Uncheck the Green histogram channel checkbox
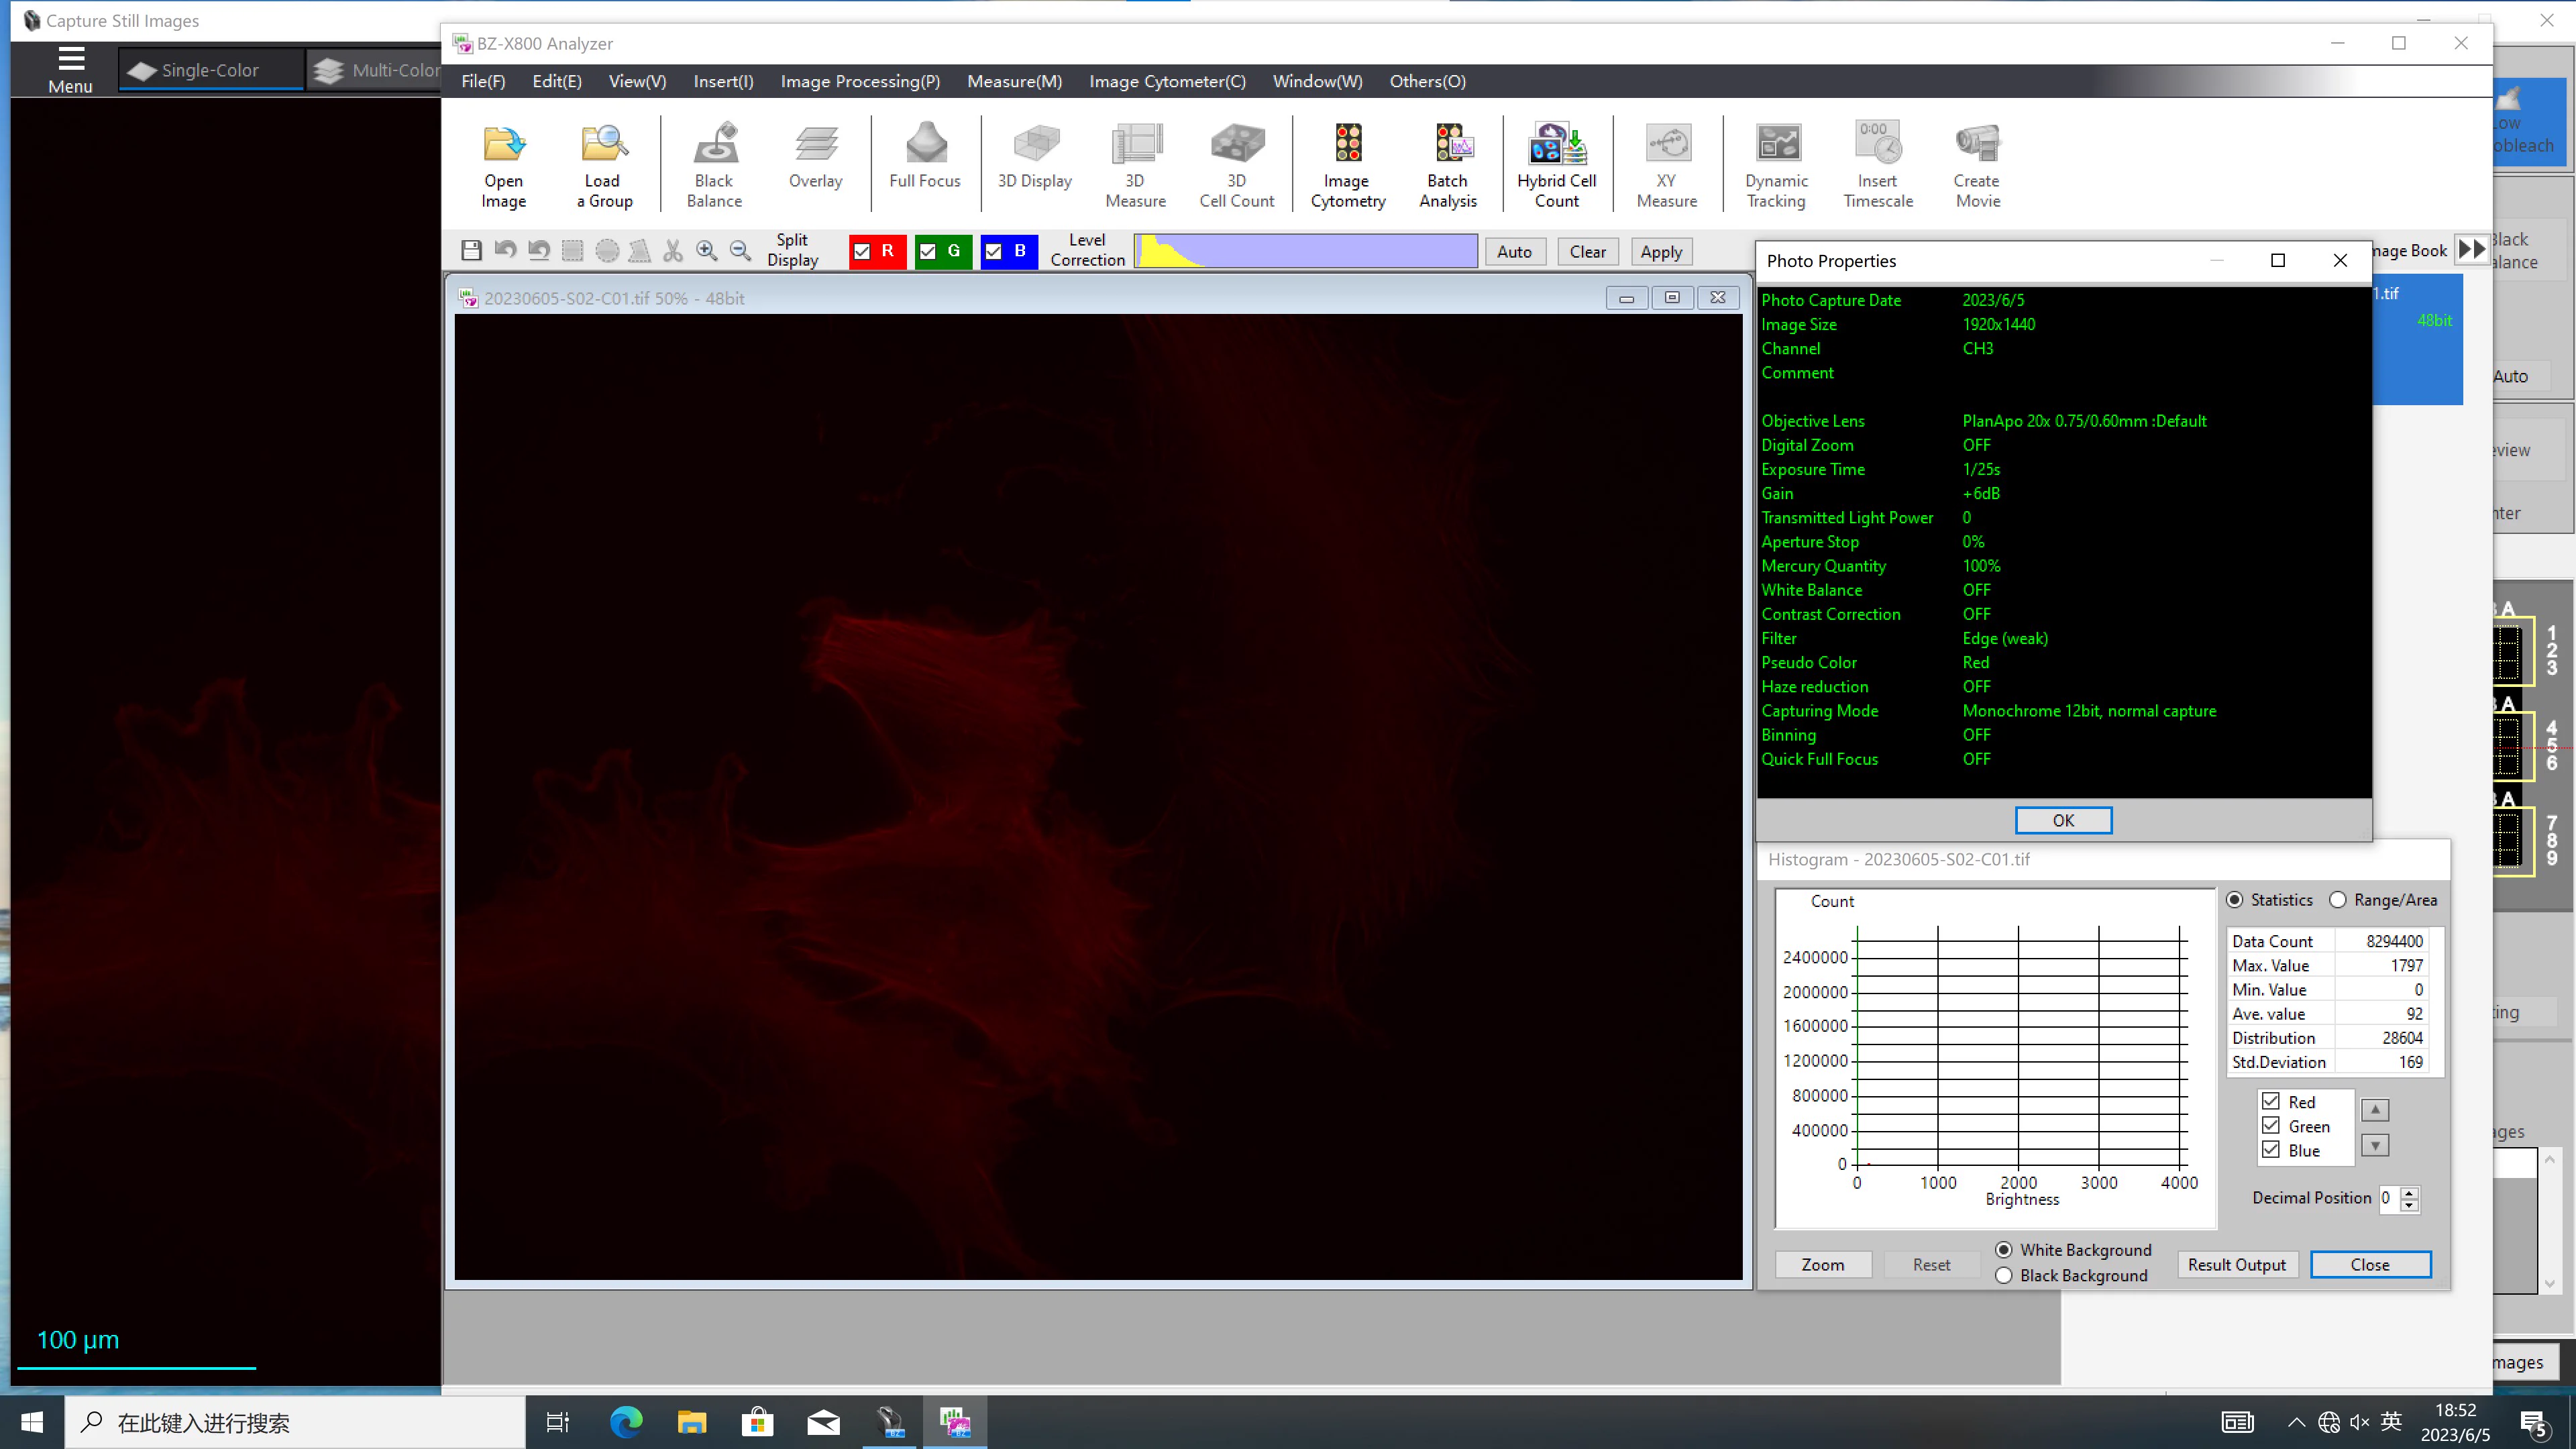Screen dimensions: 2576x1449 (x=2271, y=1126)
